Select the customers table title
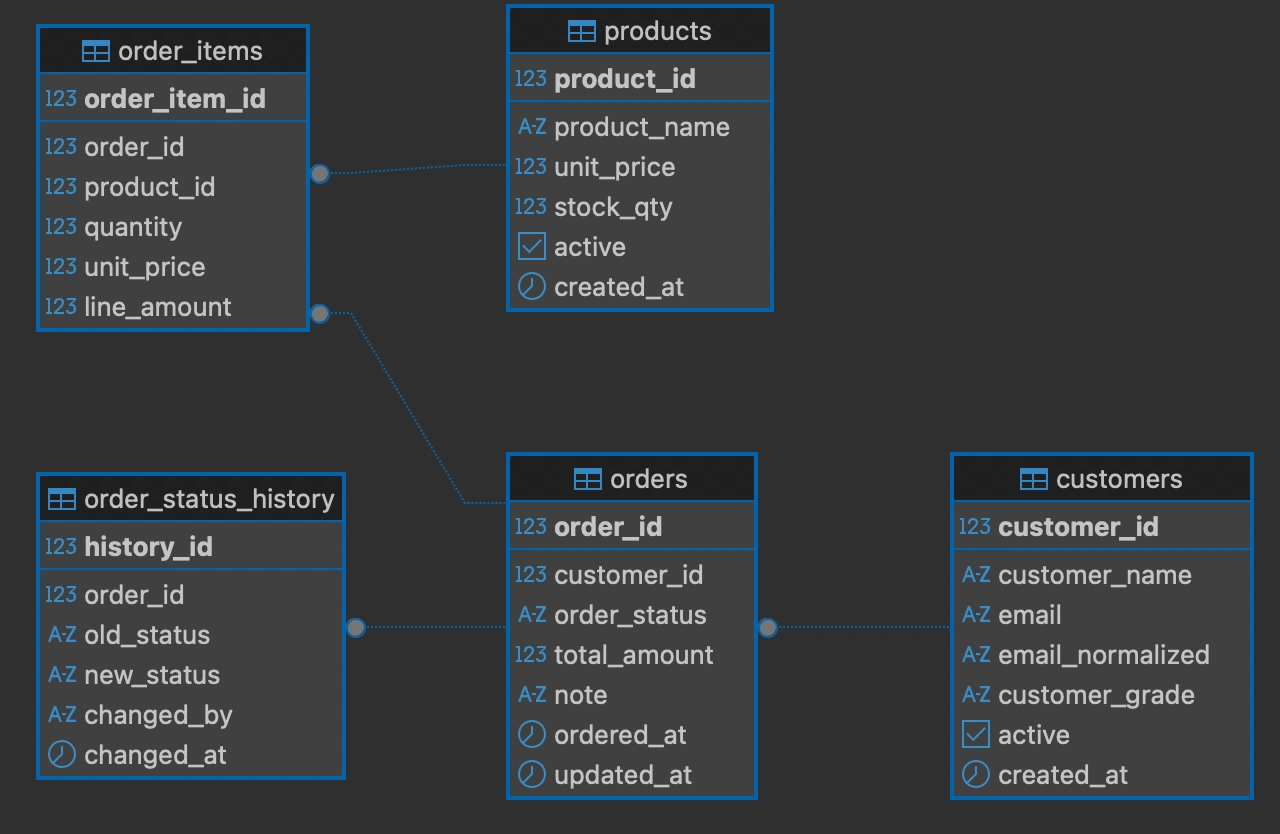The width and height of the screenshot is (1280, 834). tap(1119, 479)
